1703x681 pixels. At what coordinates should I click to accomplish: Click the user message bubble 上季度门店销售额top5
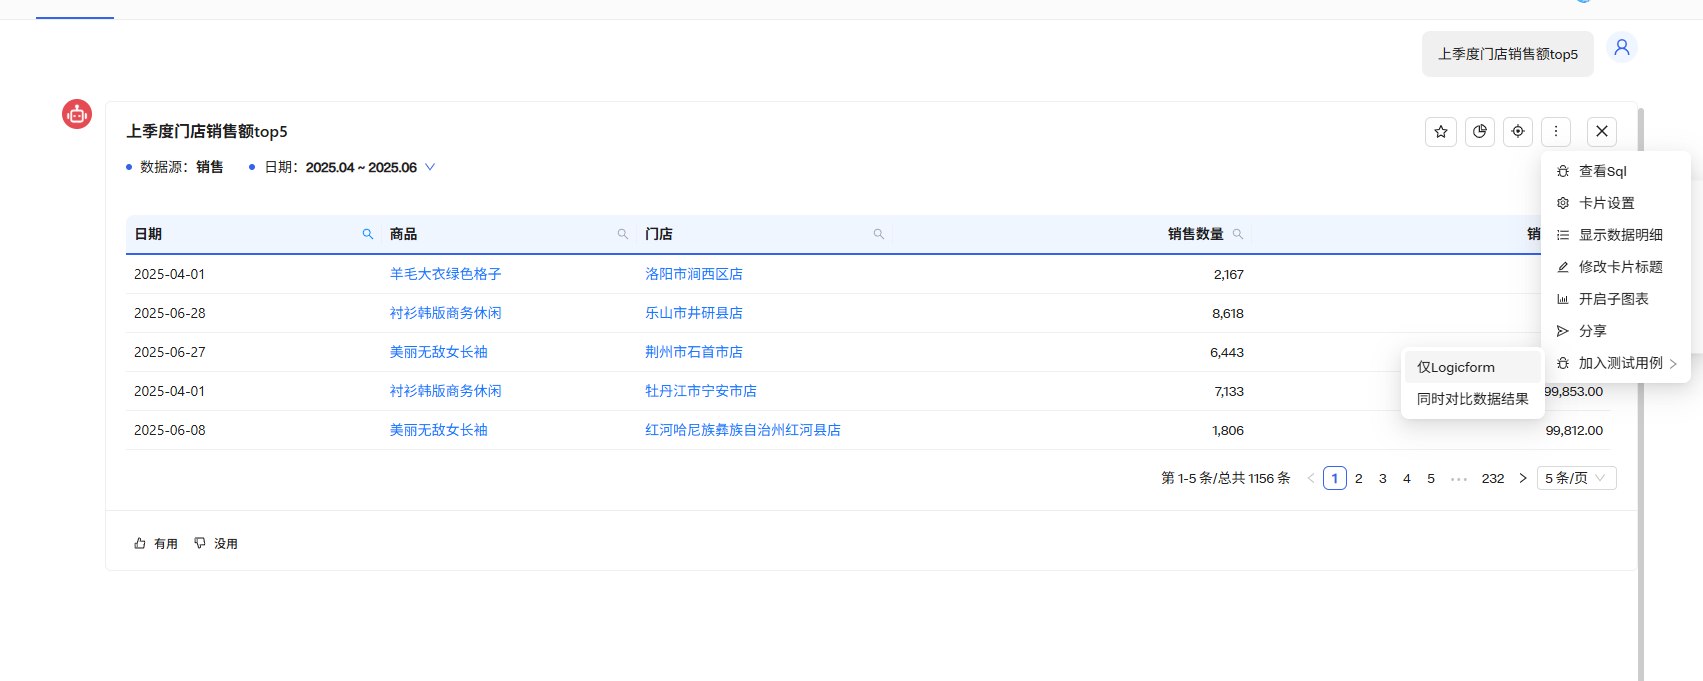point(1508,54)
